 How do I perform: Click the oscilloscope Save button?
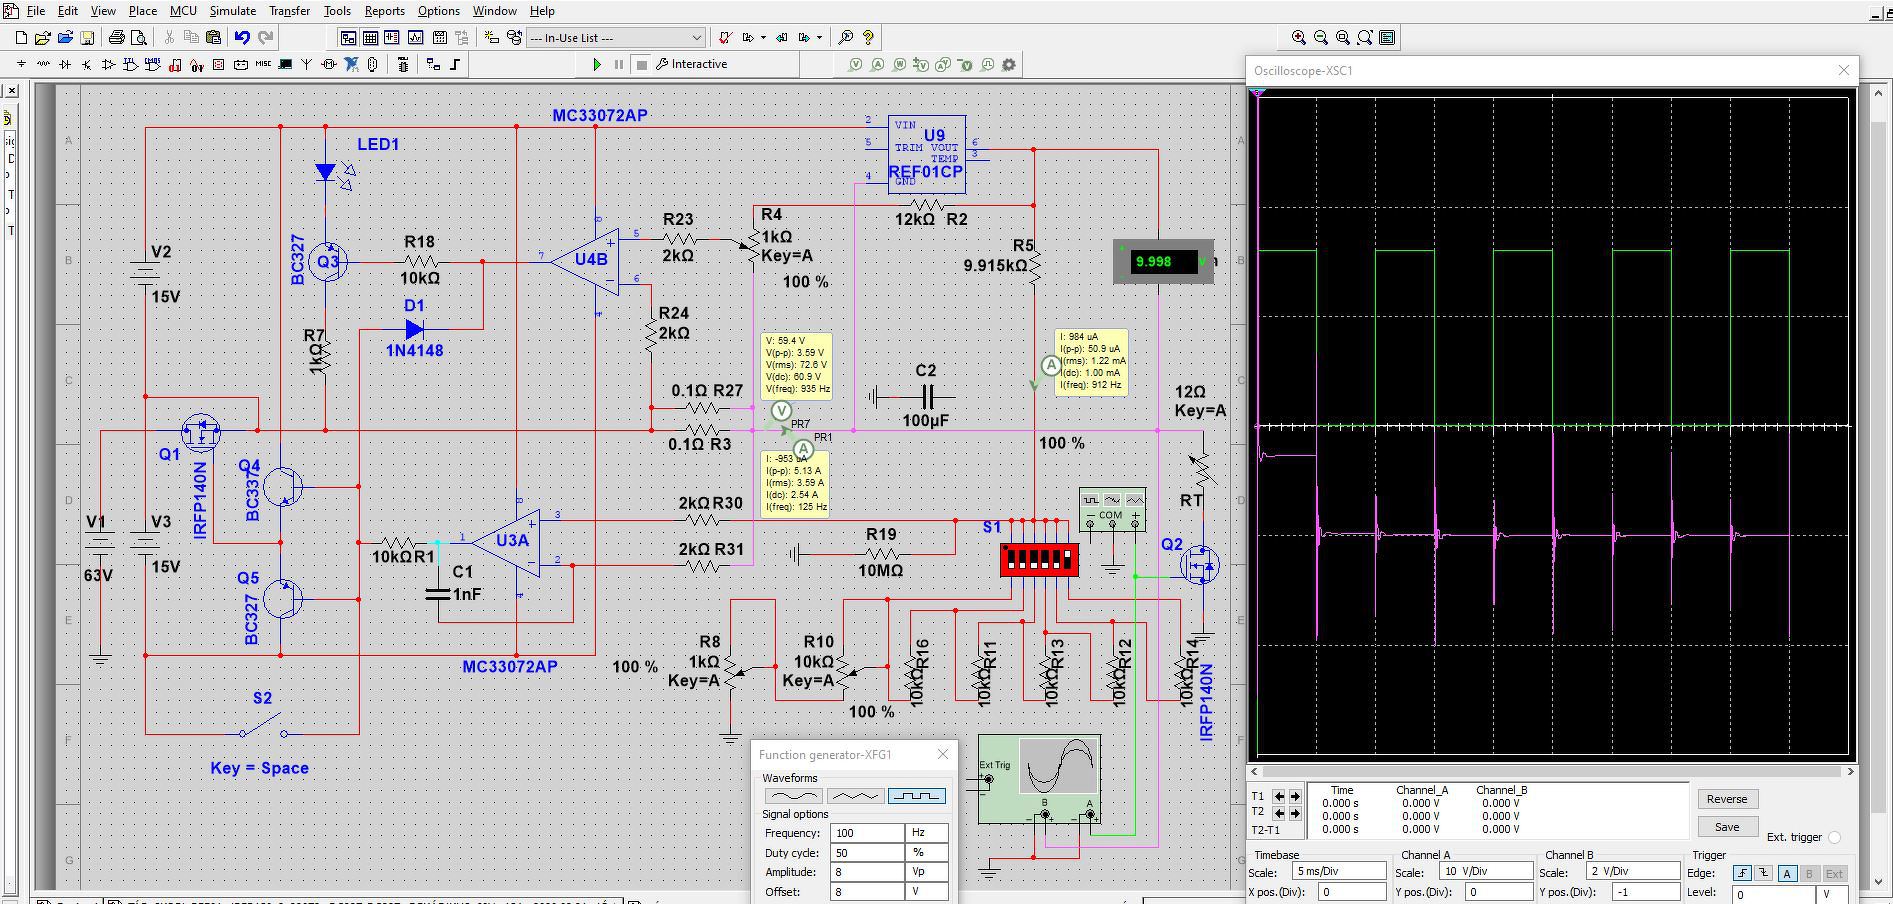click(1726, 827)
